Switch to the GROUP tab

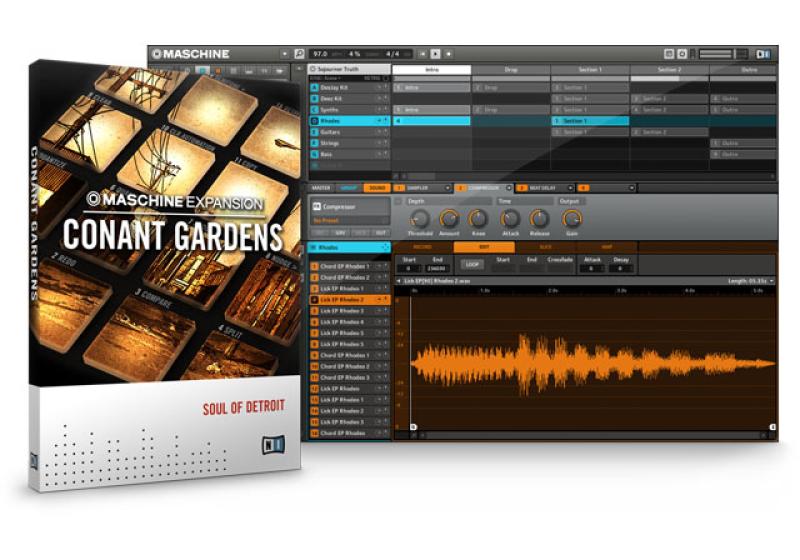tap(349, 188)
